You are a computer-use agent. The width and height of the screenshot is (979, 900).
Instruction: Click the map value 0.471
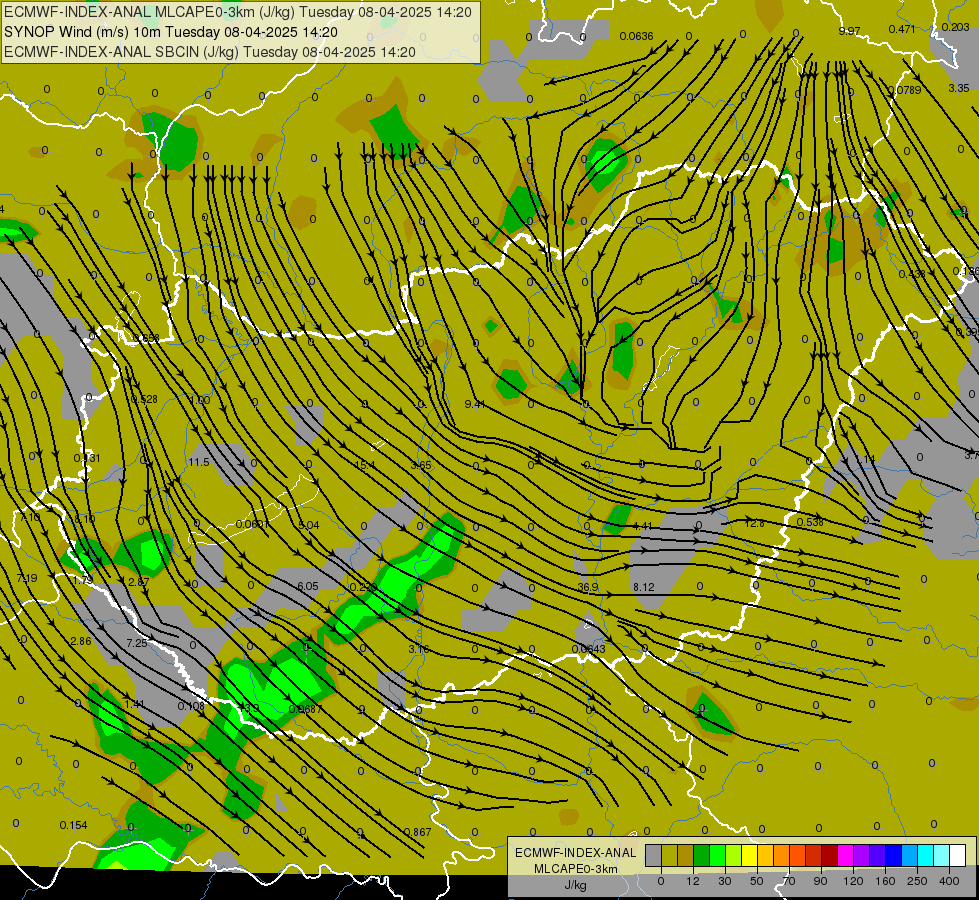(x=902, y=29)
